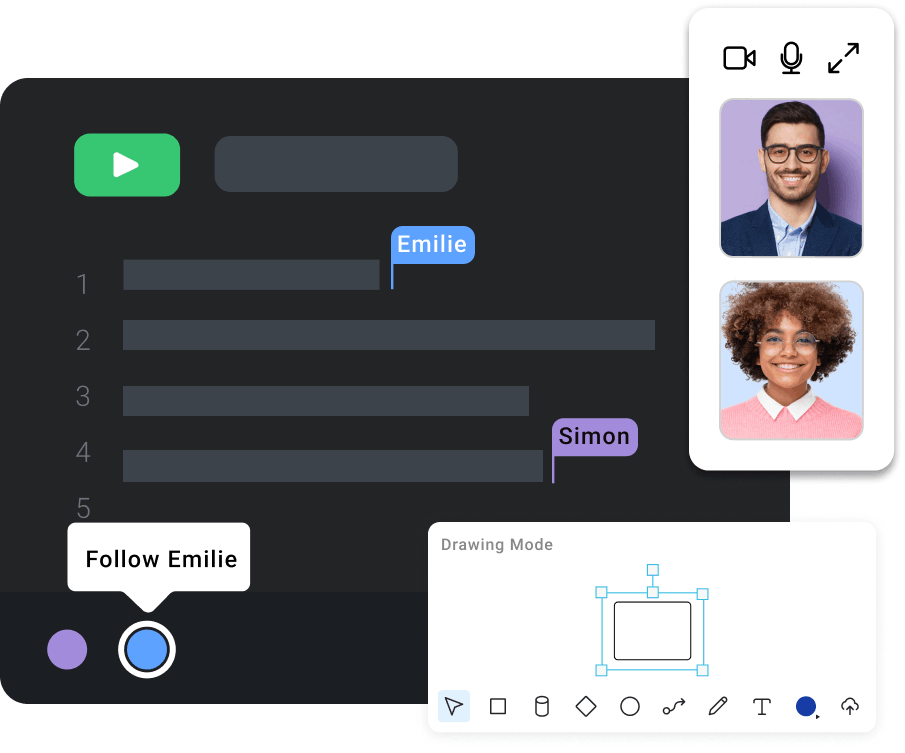Activate the curved connector tool
905x753 pixels.
(674, 707)
